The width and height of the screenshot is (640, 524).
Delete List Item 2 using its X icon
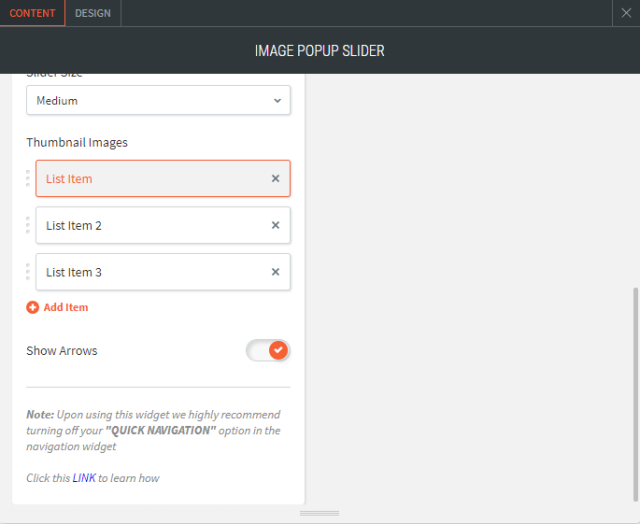pos(275,226)
